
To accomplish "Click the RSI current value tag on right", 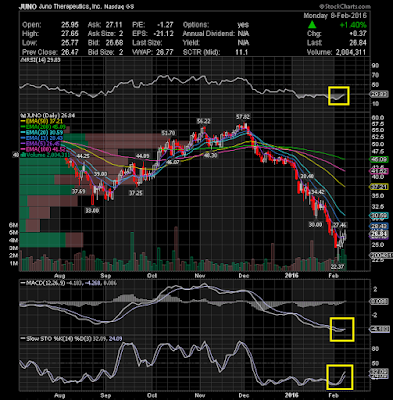I will click(x=379, y=94).
